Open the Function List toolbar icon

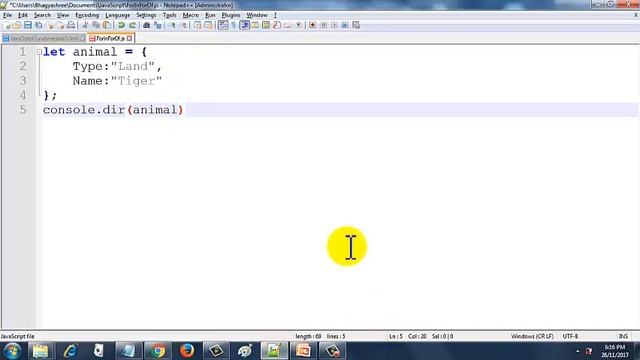coord(276,25)
